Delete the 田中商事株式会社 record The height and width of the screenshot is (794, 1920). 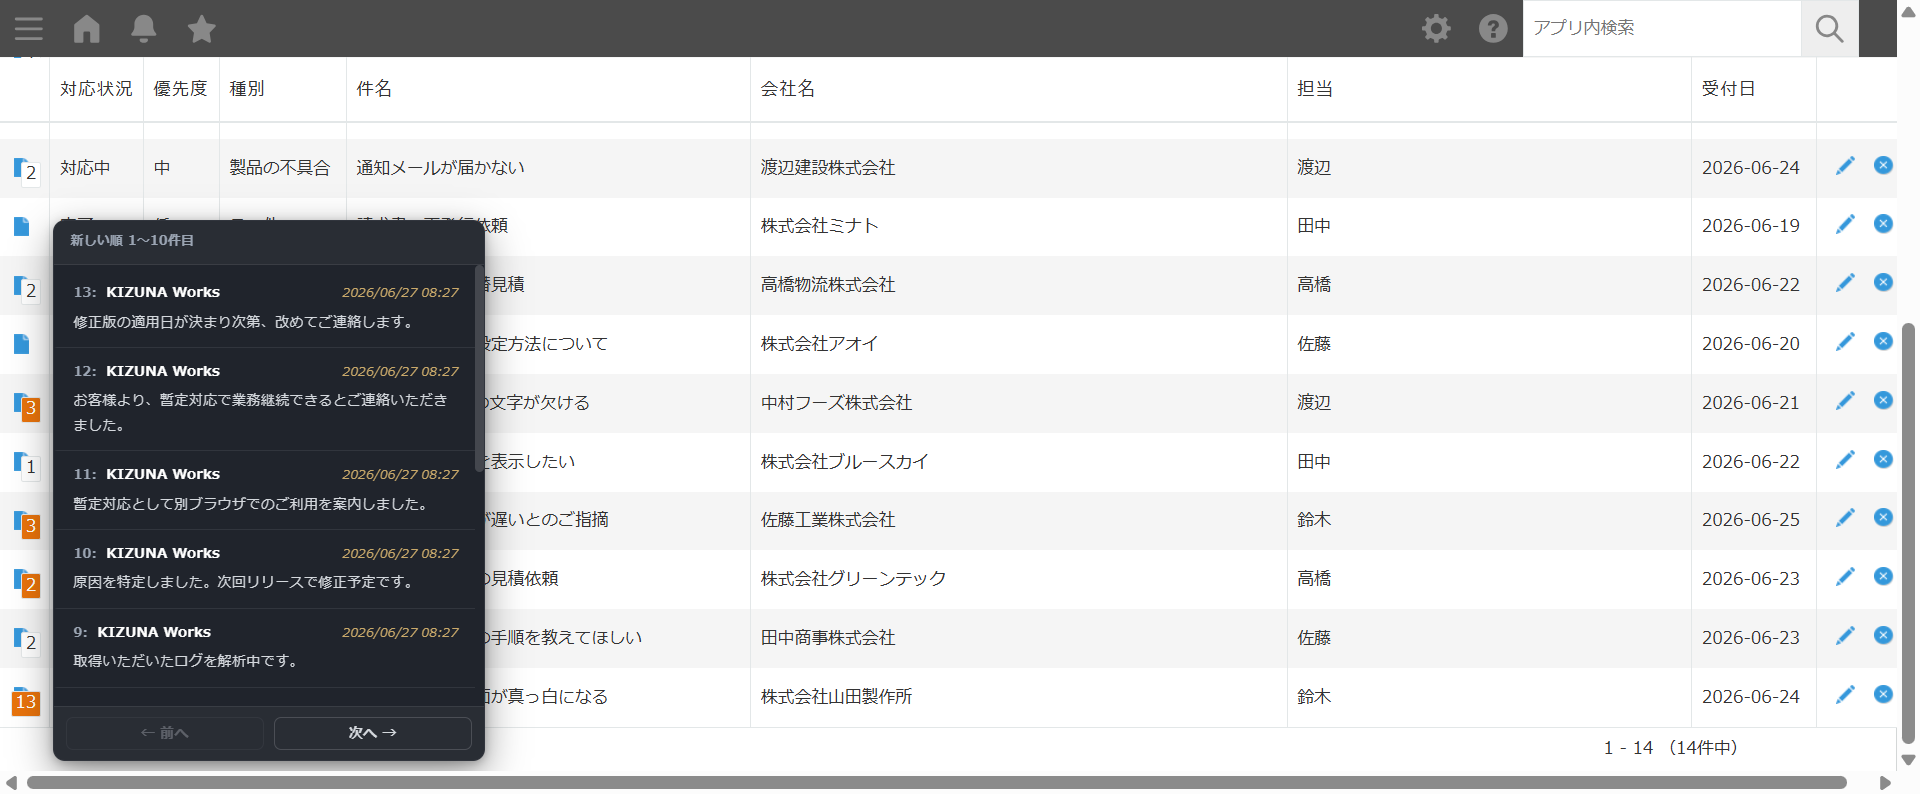(1883, 635)
